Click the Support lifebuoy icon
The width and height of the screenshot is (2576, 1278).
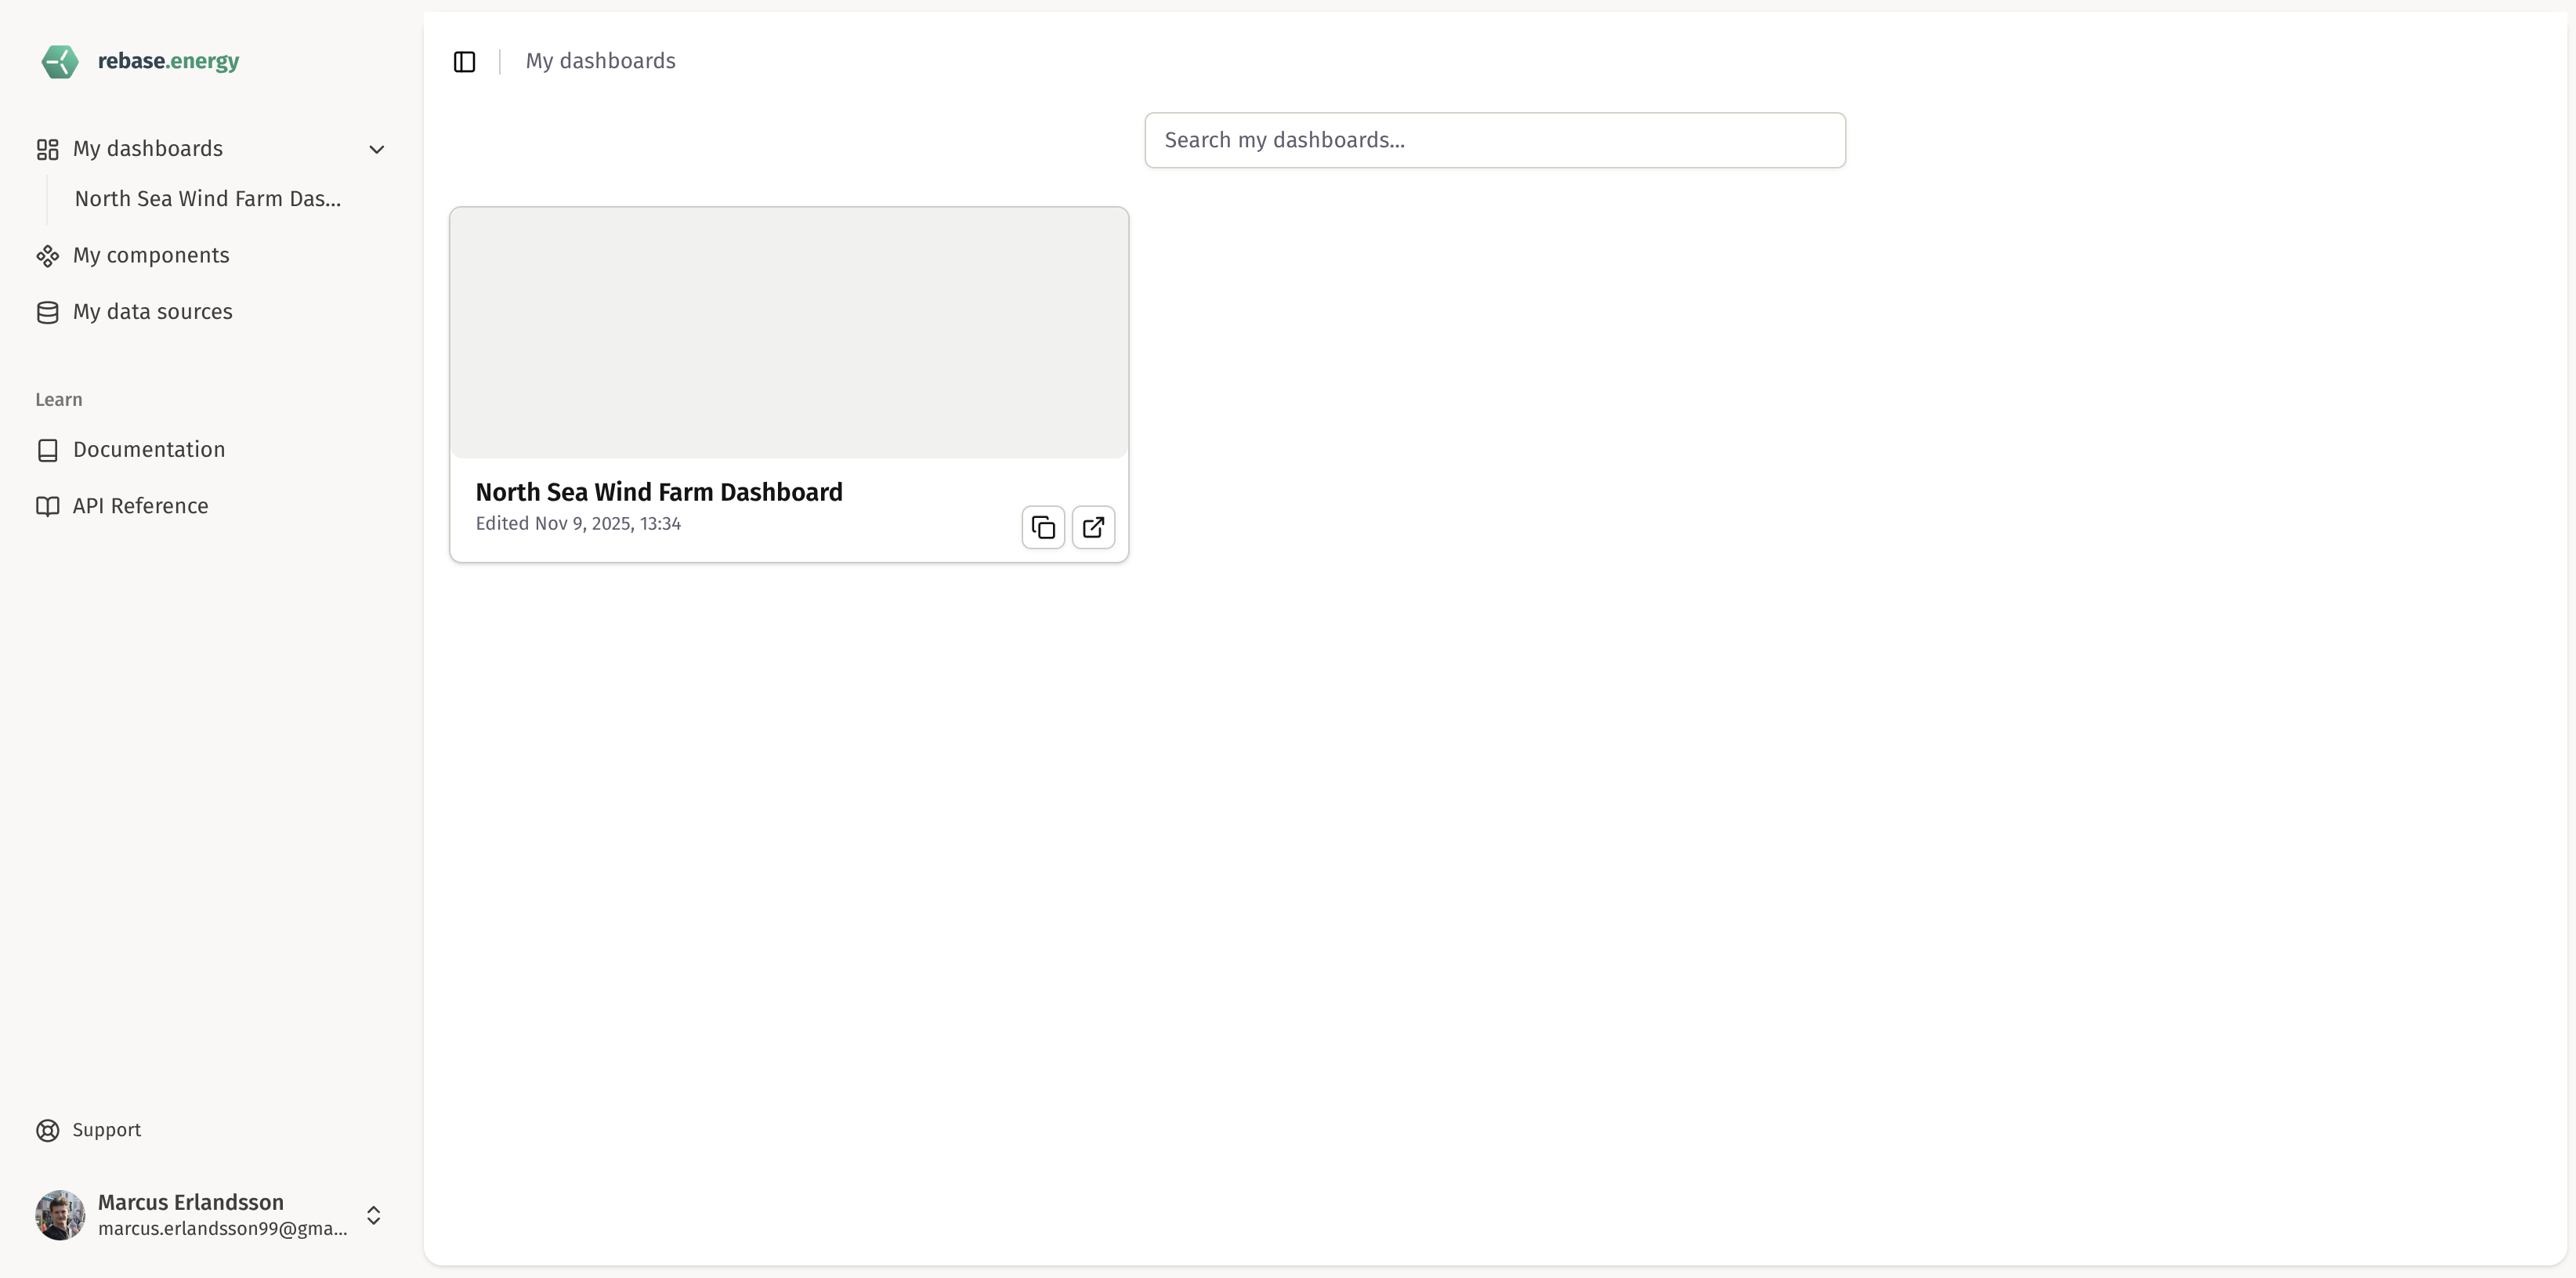(x=47, y=1129)
